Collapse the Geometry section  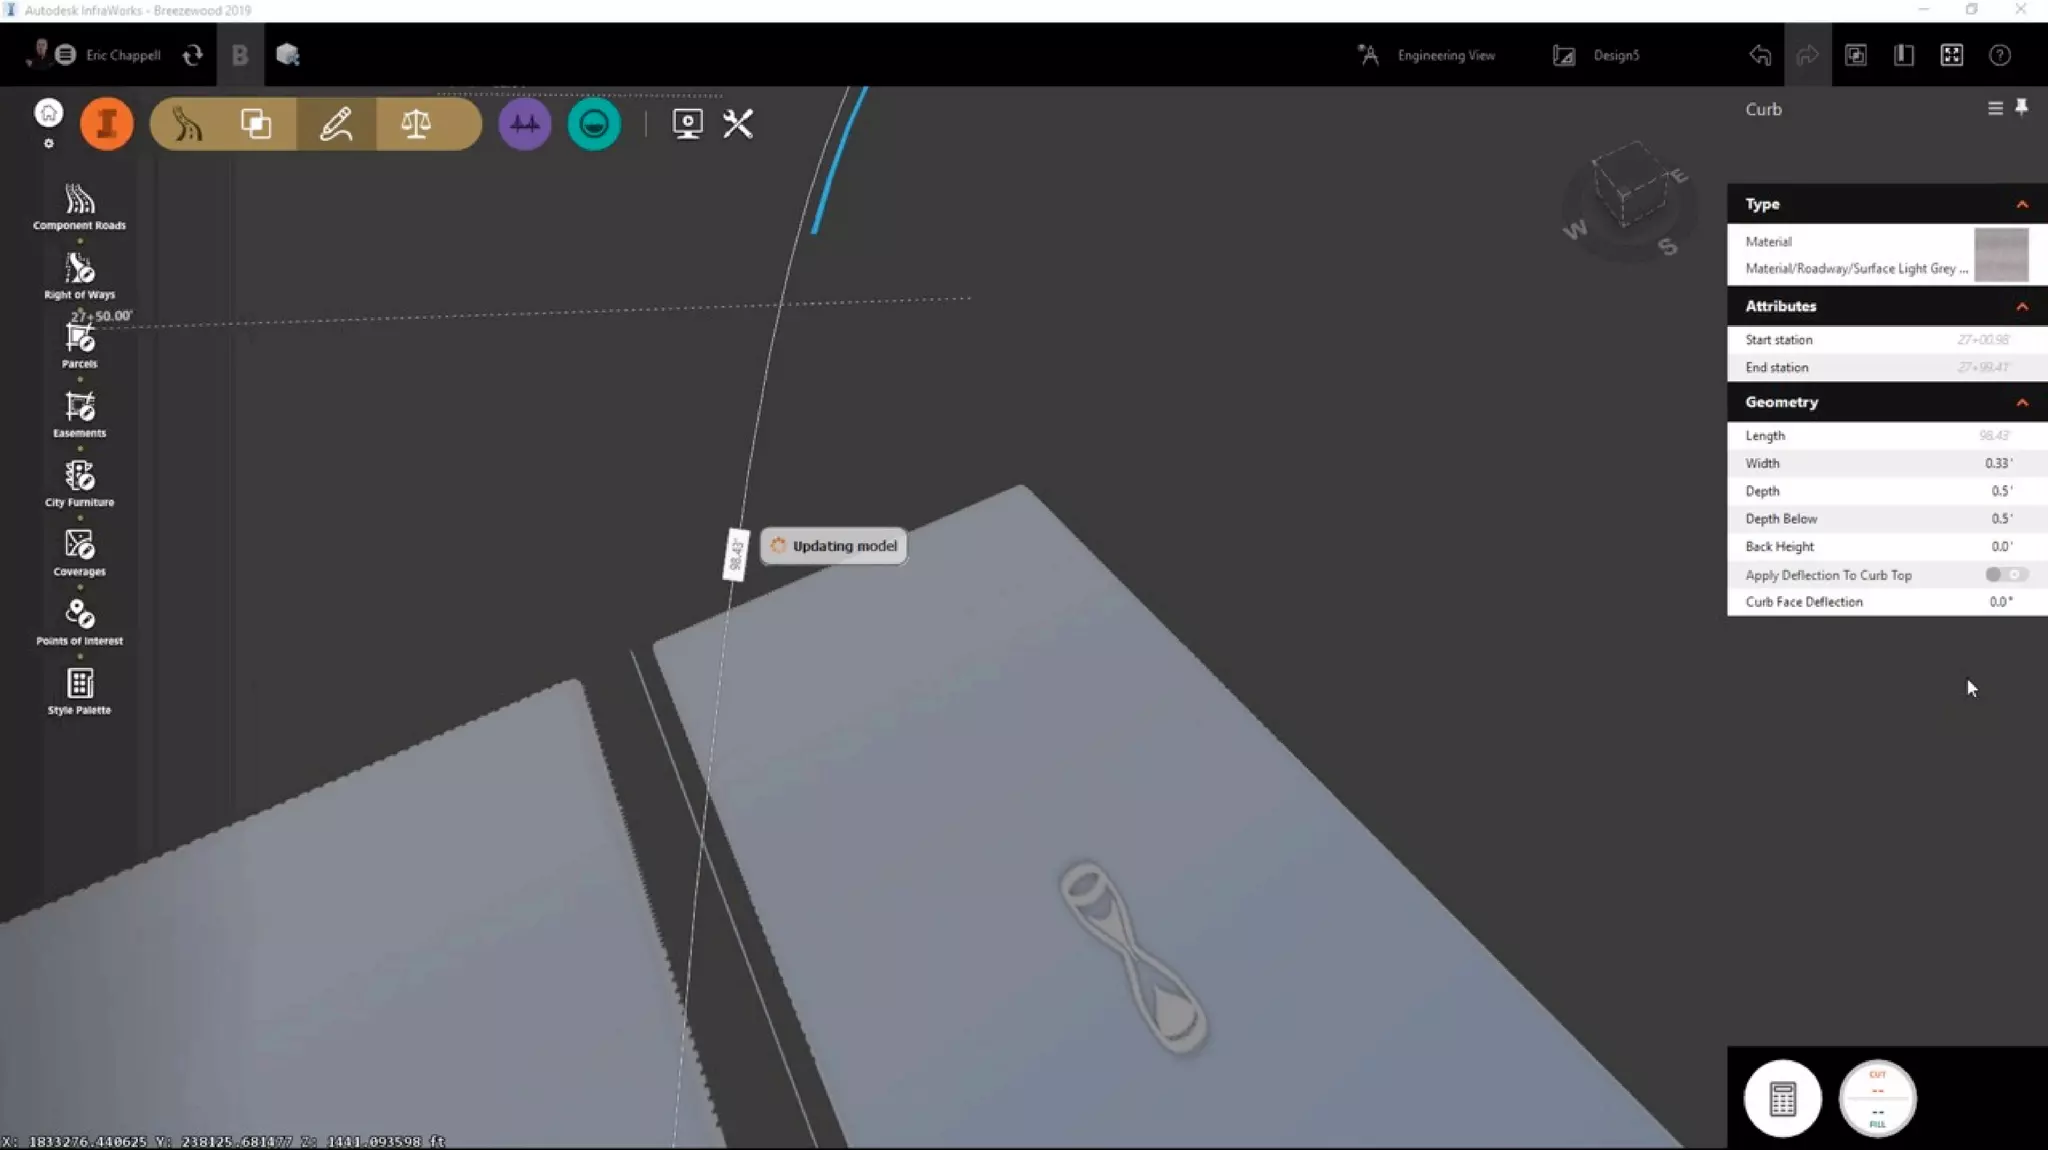tap(2021, 402)
